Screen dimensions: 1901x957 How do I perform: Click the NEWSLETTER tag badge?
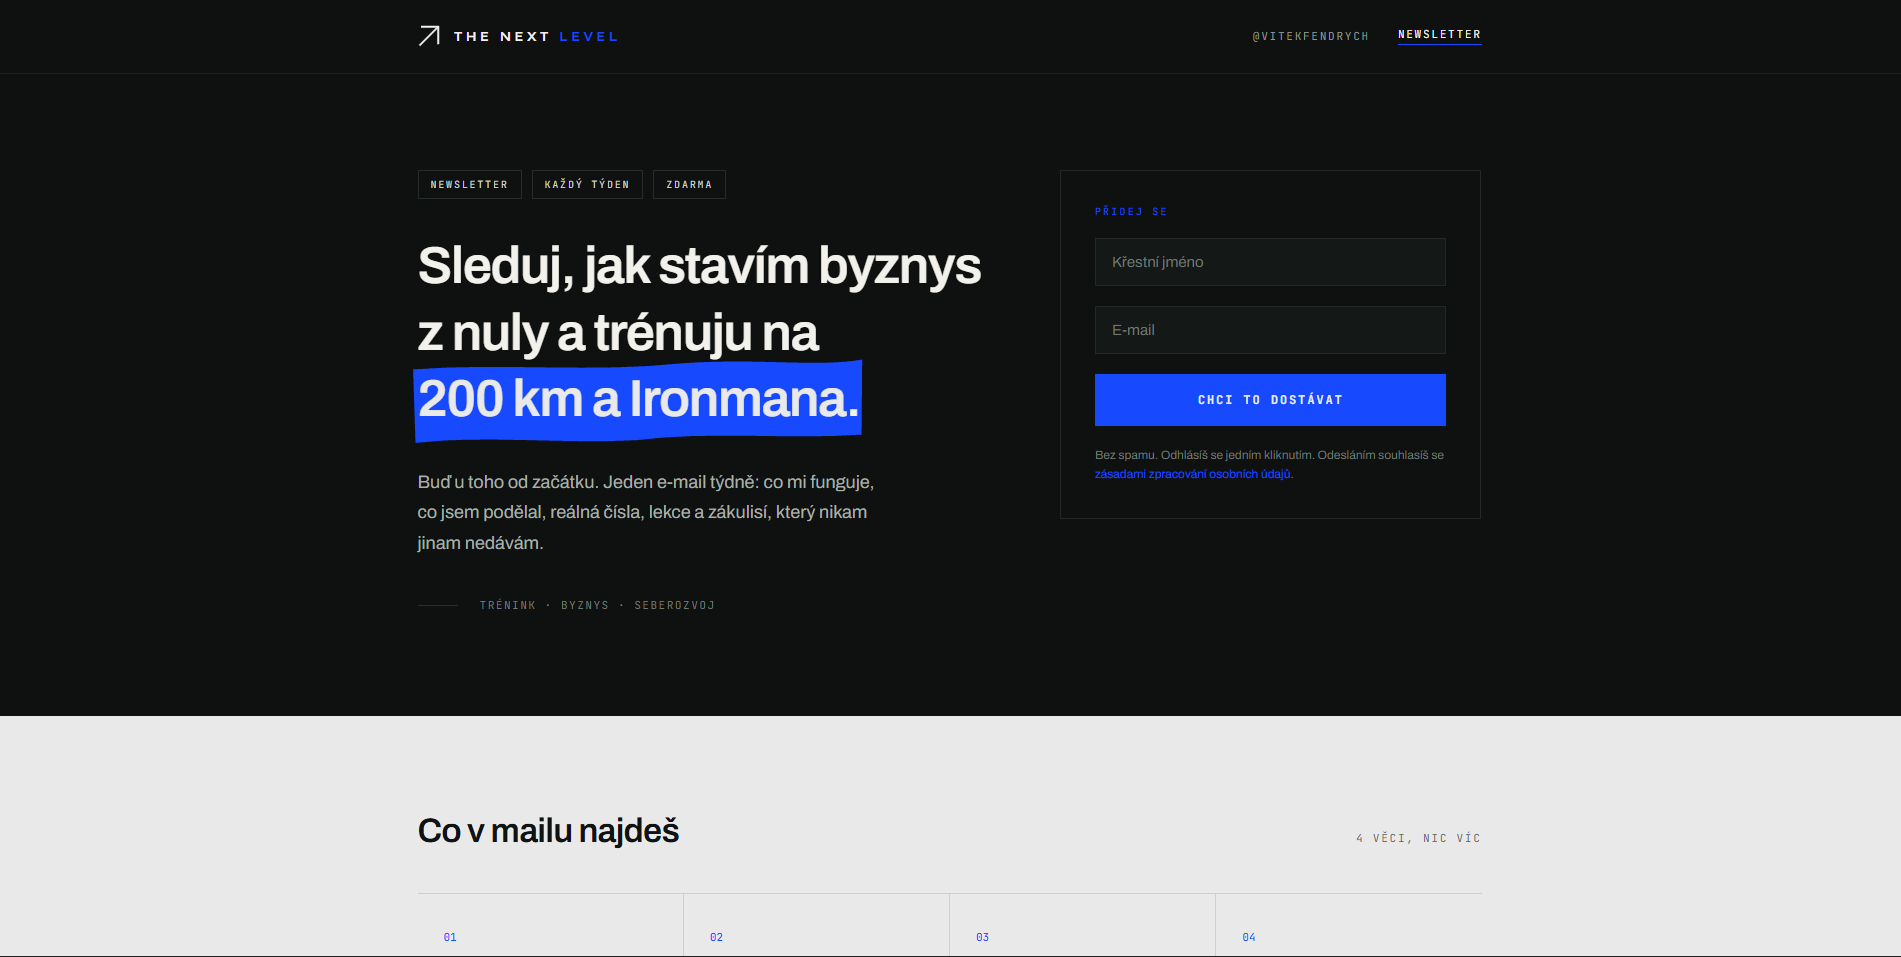469,185
